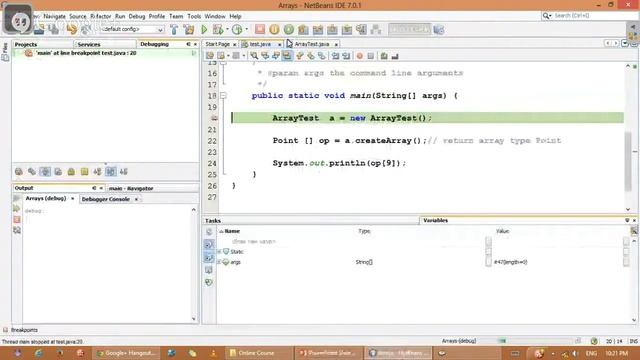
Task: Click the ENG language indicator in tray
Action: pyautogui.click(x=591, y=353)
